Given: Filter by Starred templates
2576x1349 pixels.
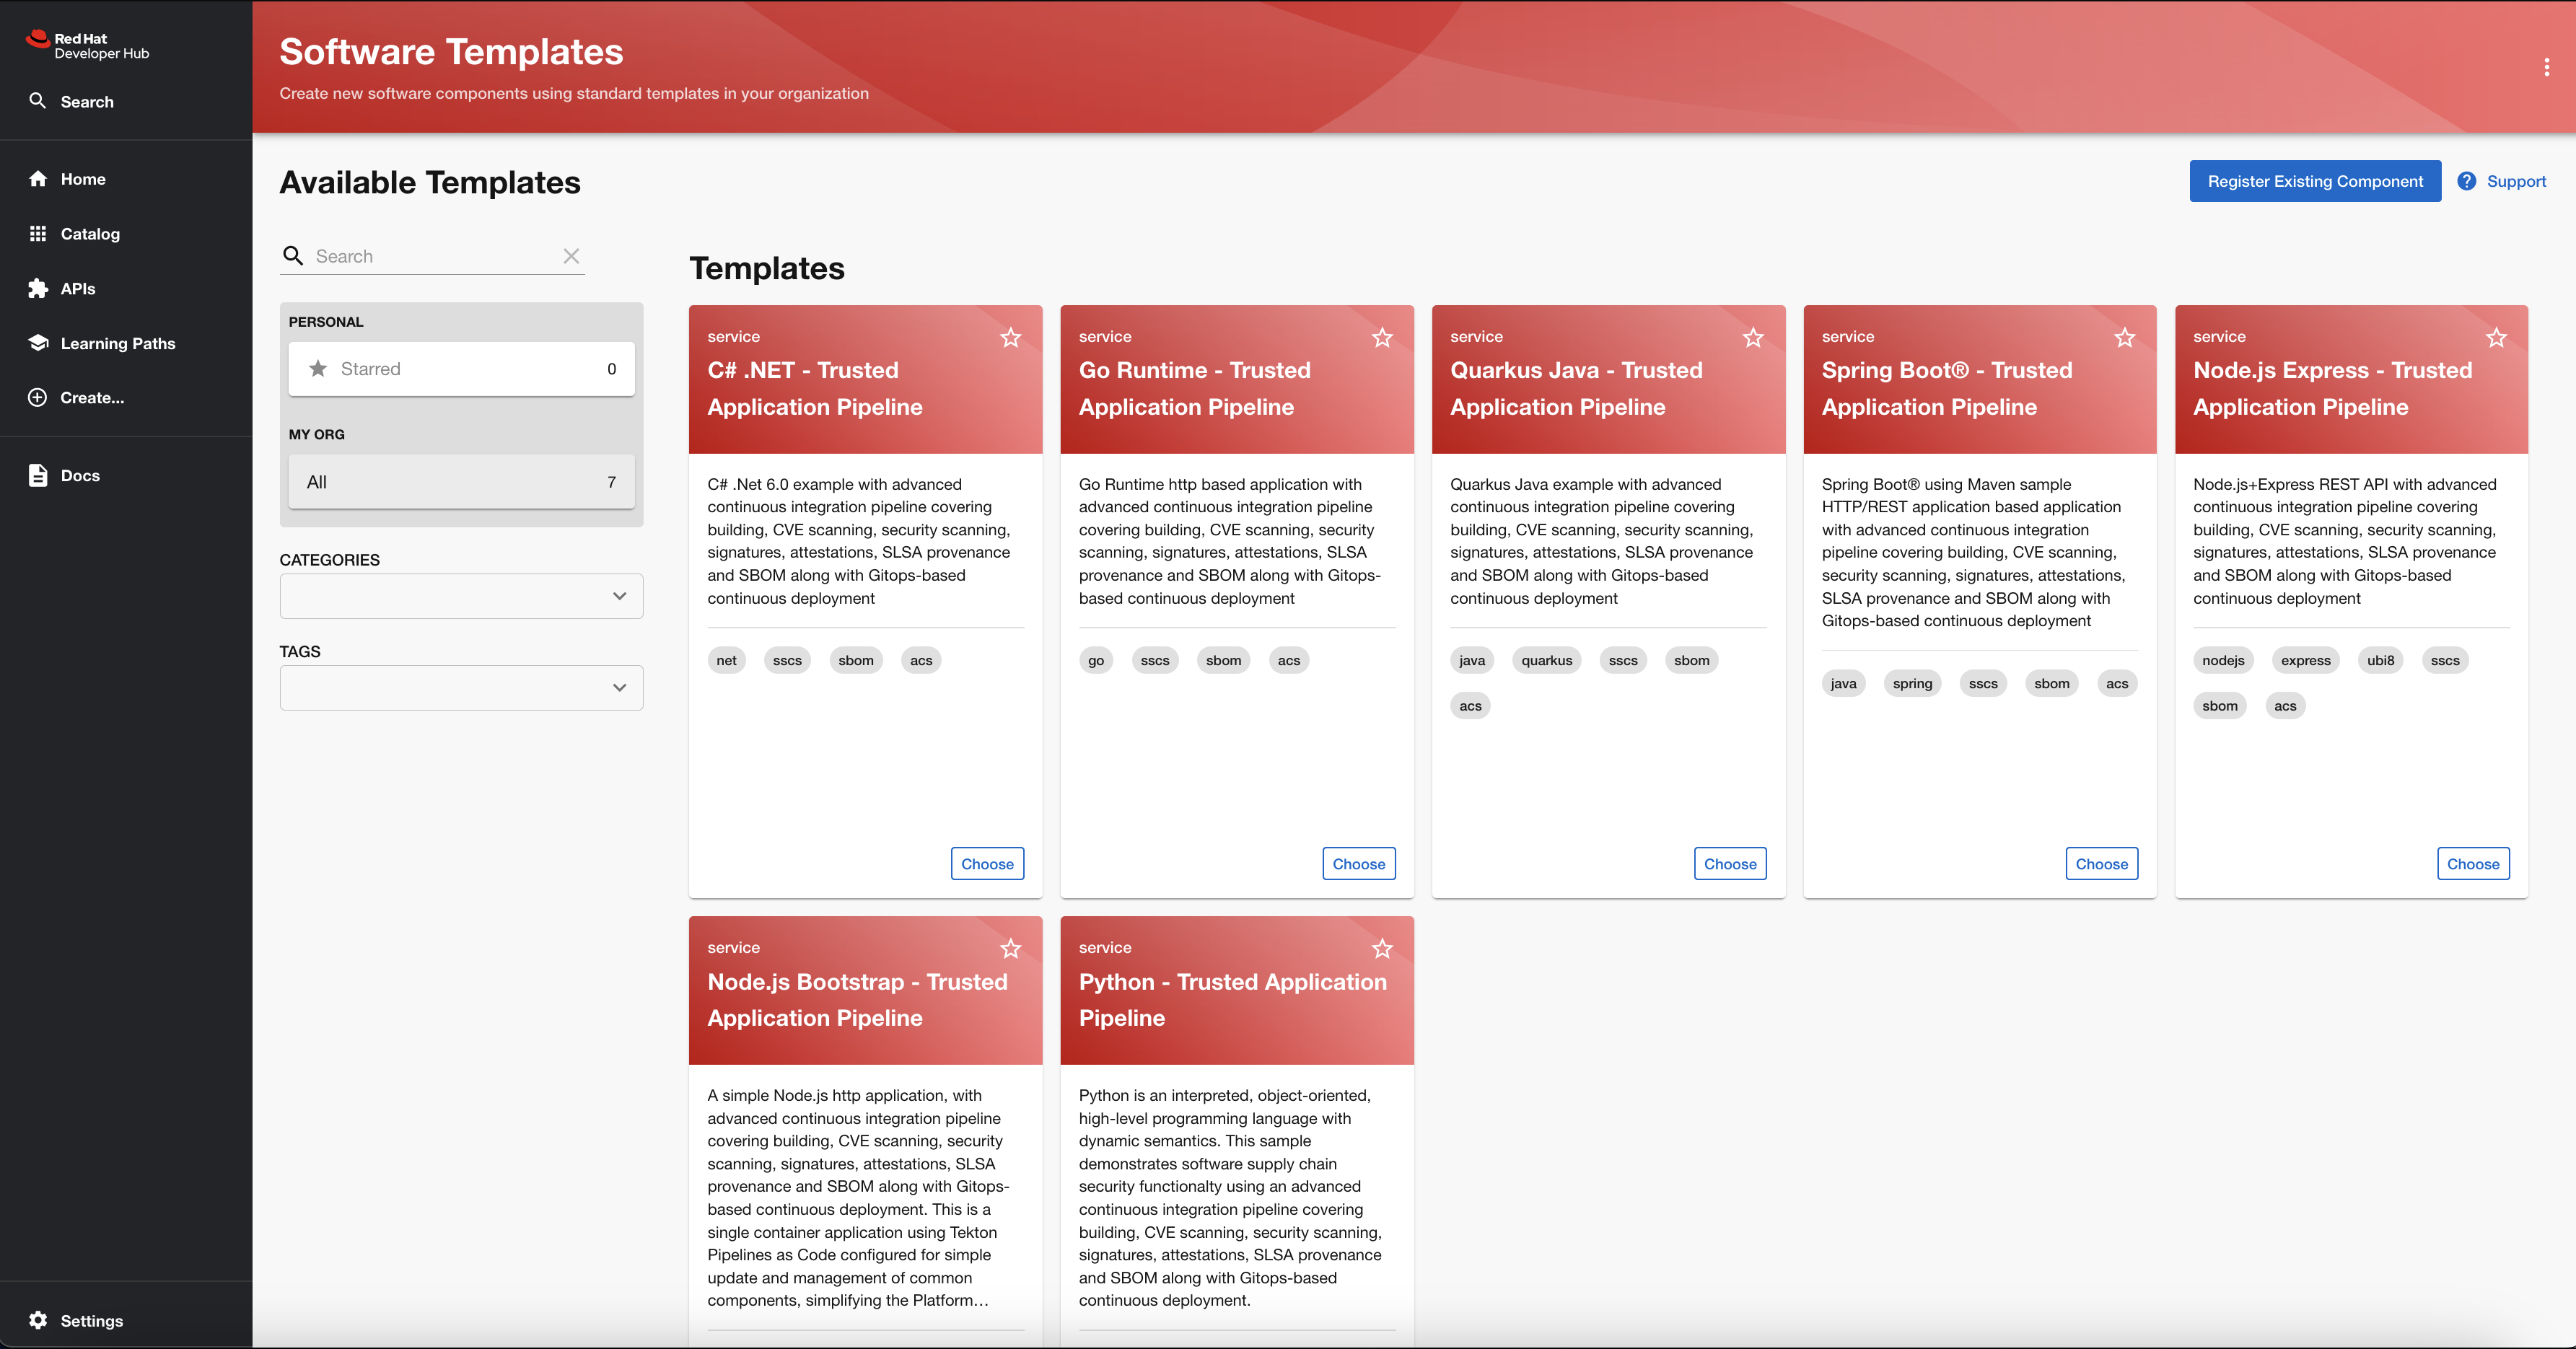Looking at the screenshot, I should pyautogui.click(x=461, y=369).
